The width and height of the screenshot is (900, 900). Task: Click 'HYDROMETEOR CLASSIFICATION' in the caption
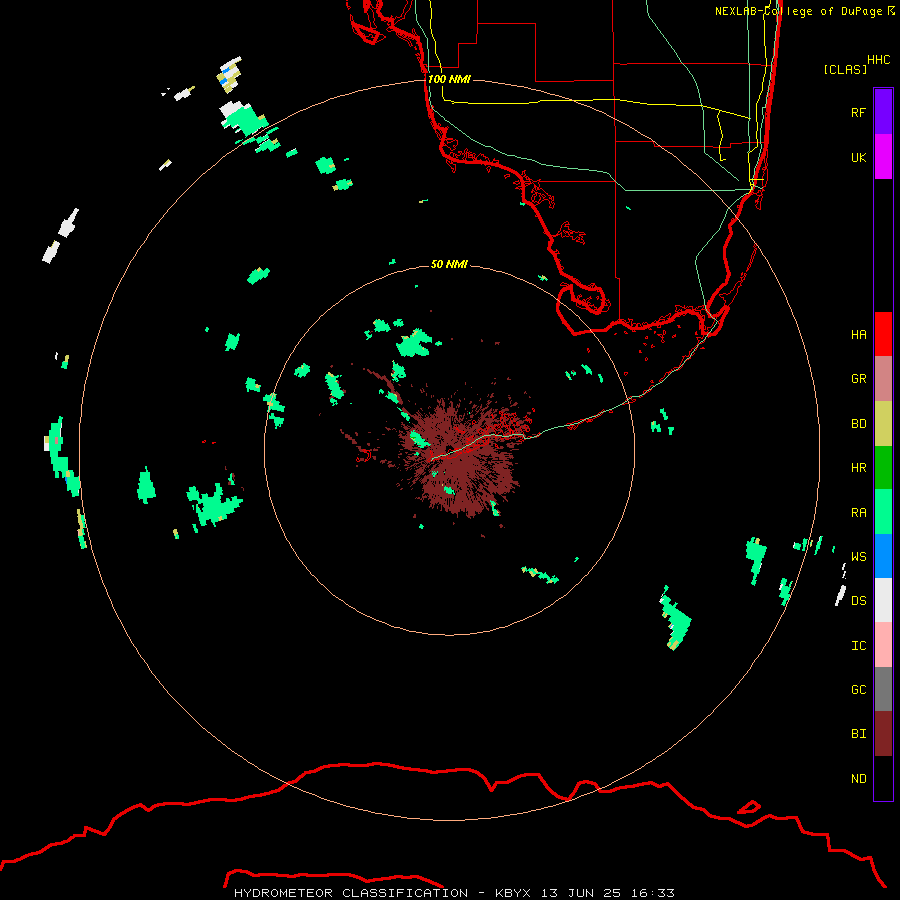(x=351, y=893)
